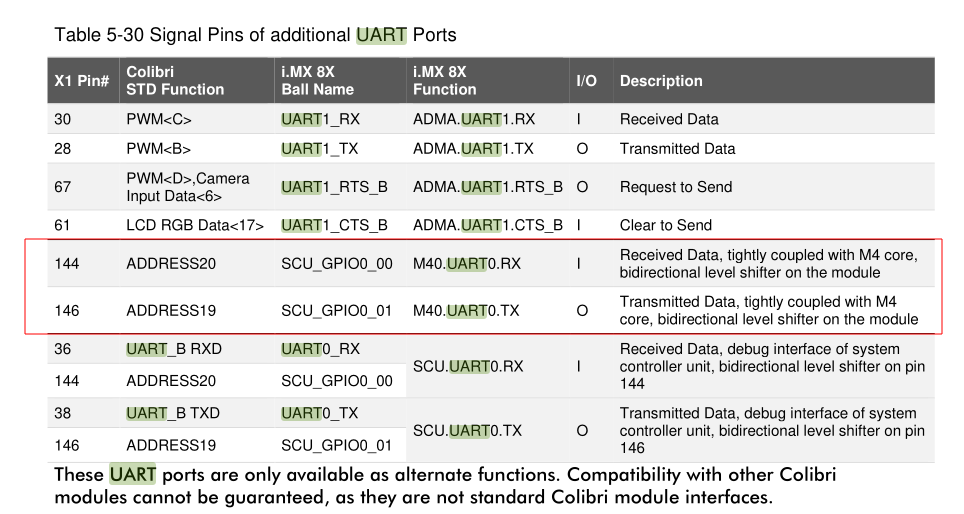
Task: Select the 'UART_B RXD' cell
Action: click(172, 349)
